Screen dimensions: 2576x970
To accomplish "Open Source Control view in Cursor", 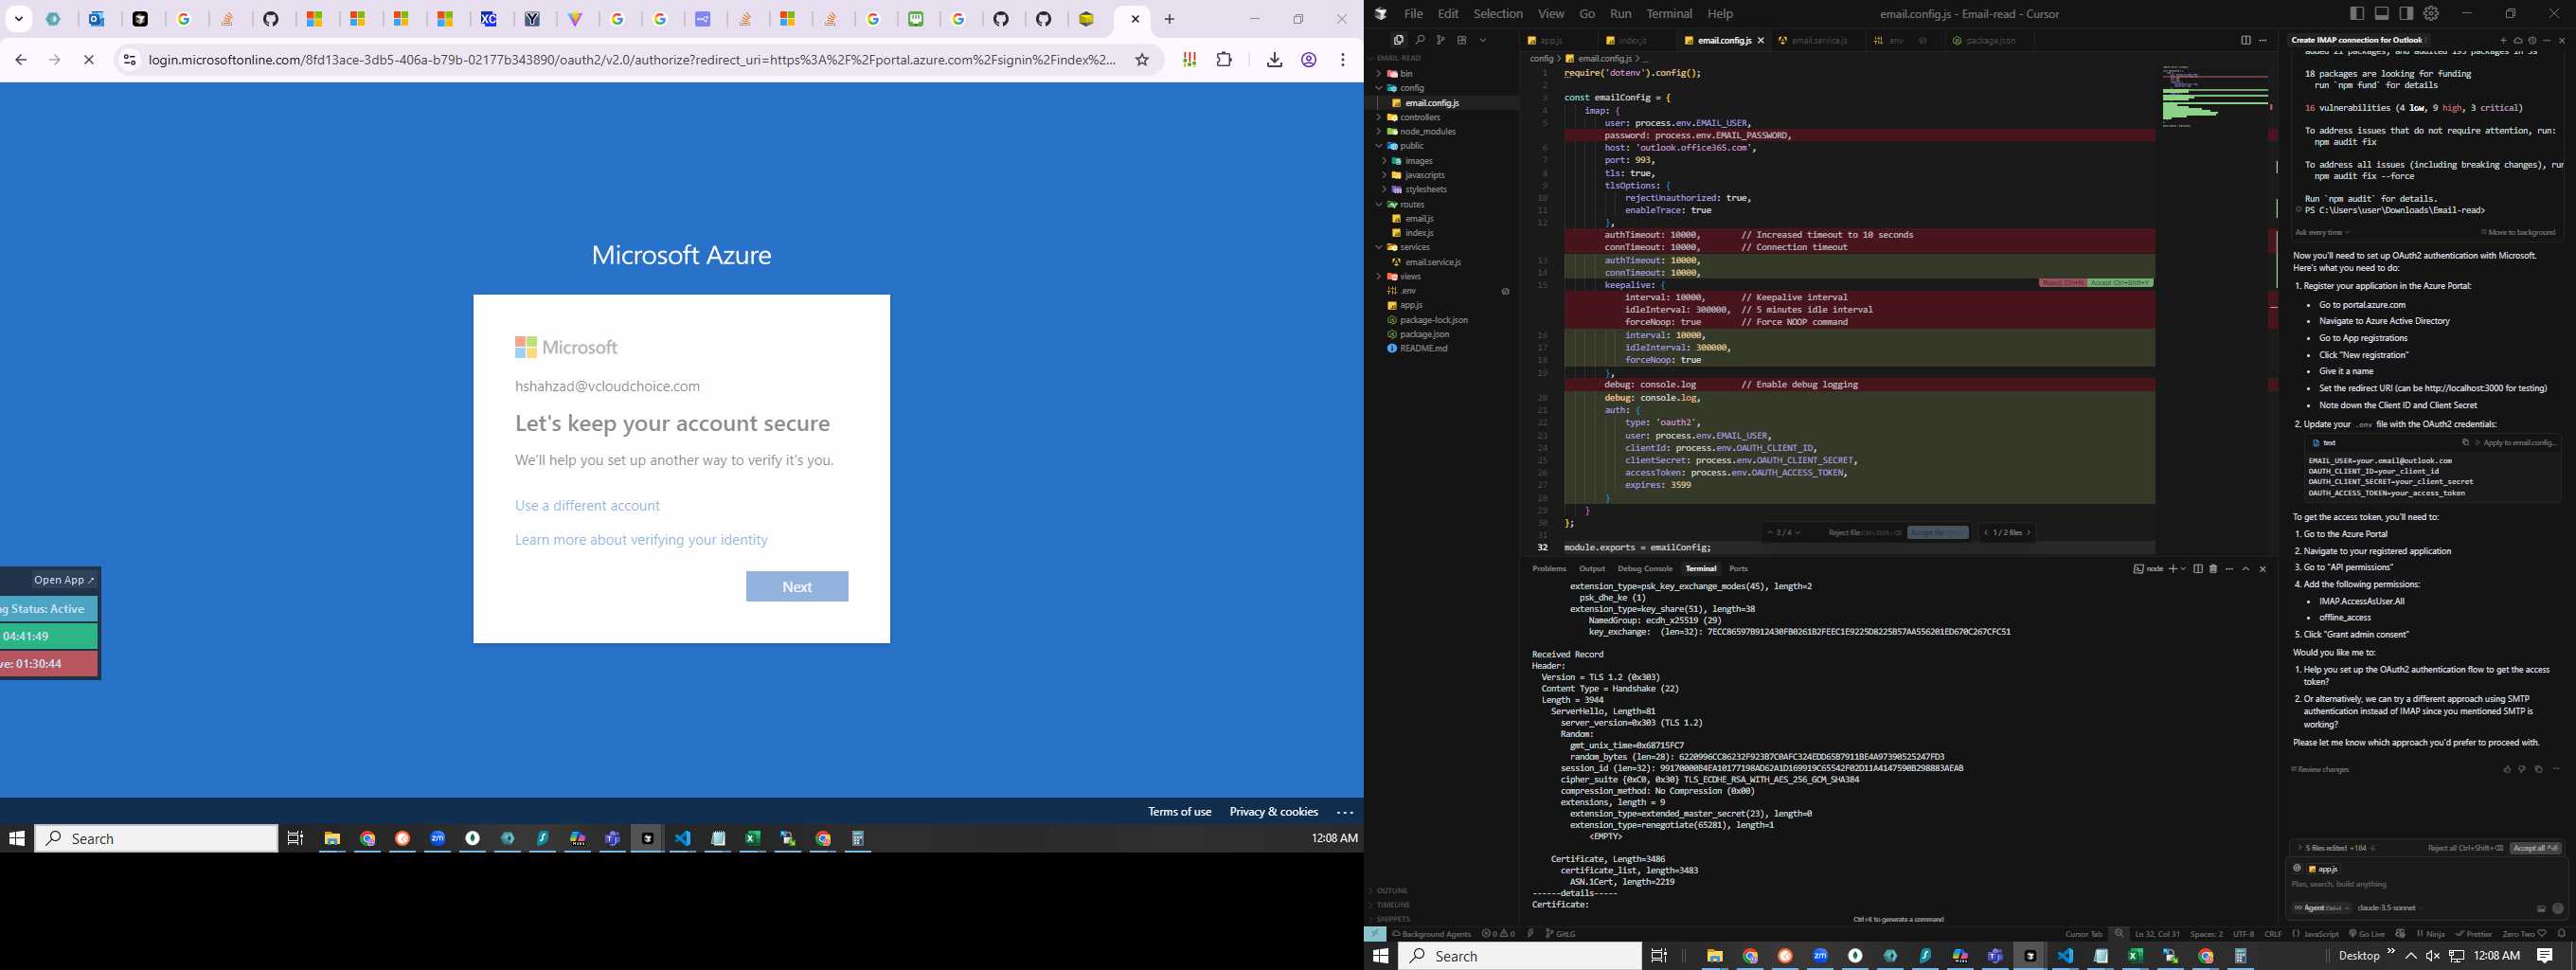I will (x=1441, y=40).
